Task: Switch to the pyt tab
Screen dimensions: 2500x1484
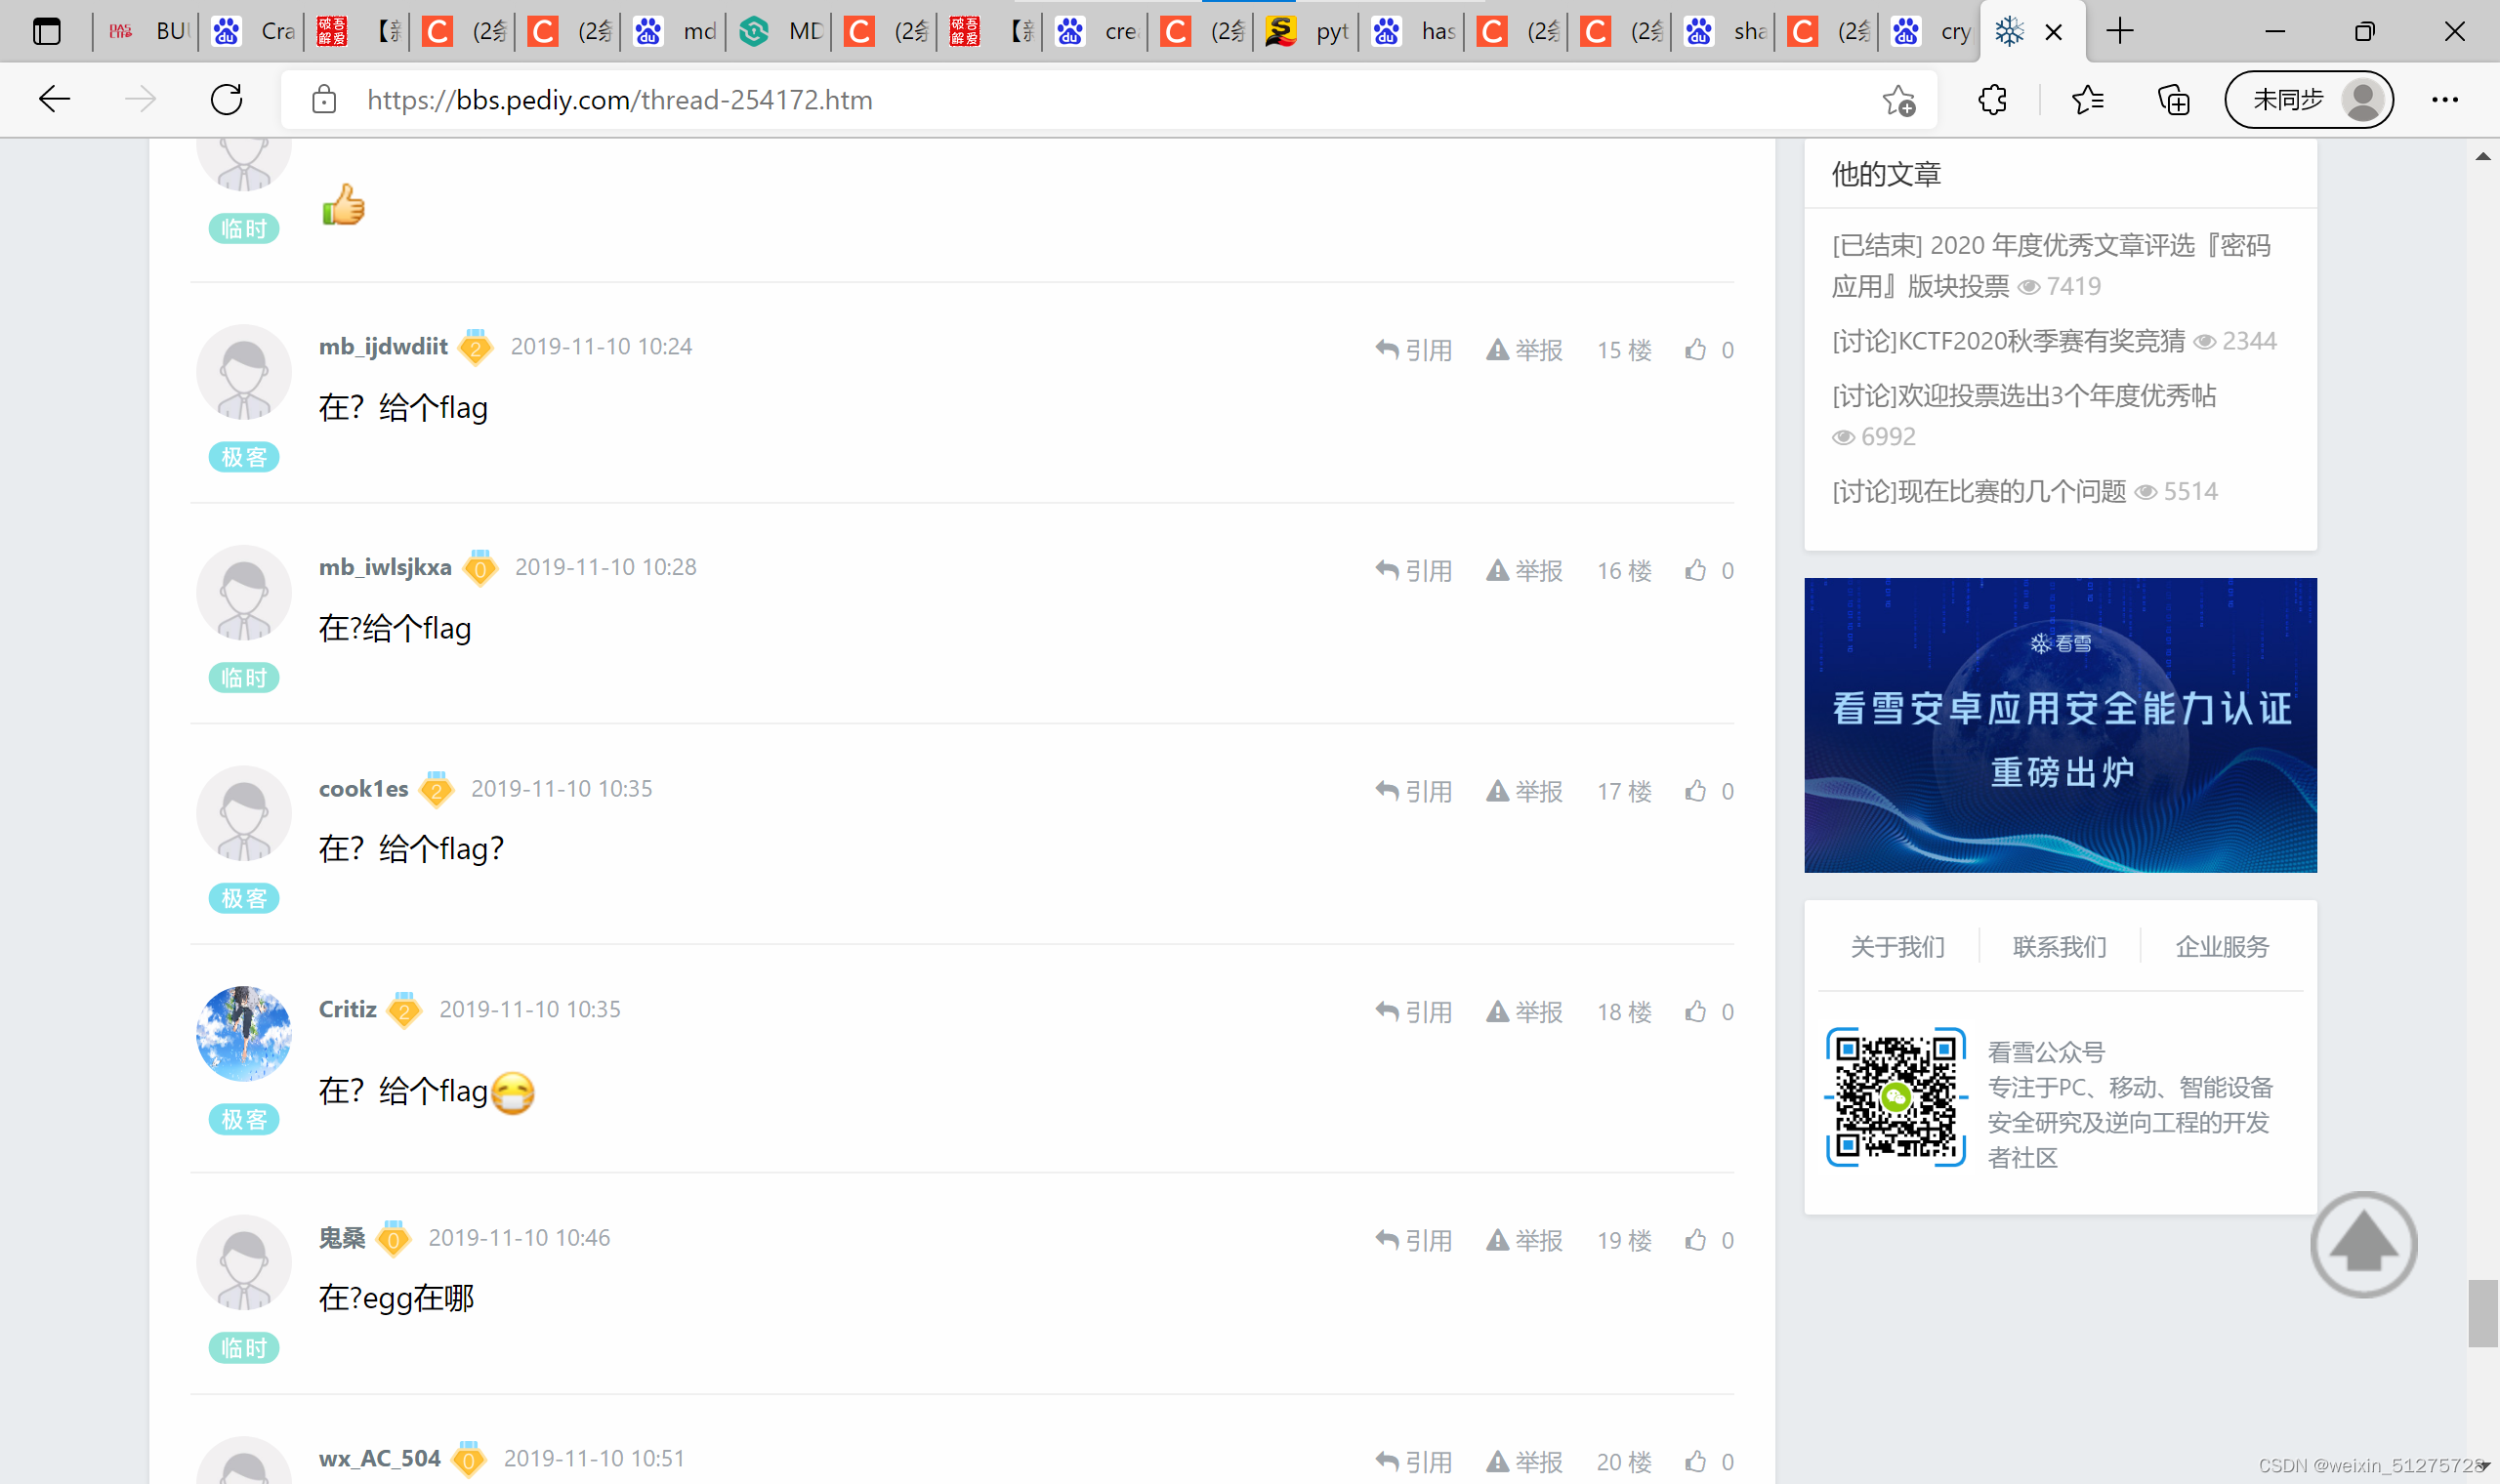Action: click(x=1306, y=32)
